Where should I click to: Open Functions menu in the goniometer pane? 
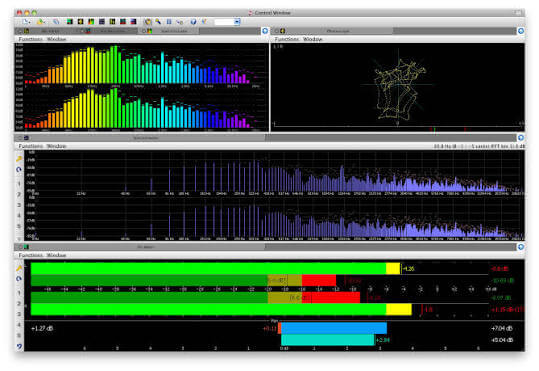287,39
